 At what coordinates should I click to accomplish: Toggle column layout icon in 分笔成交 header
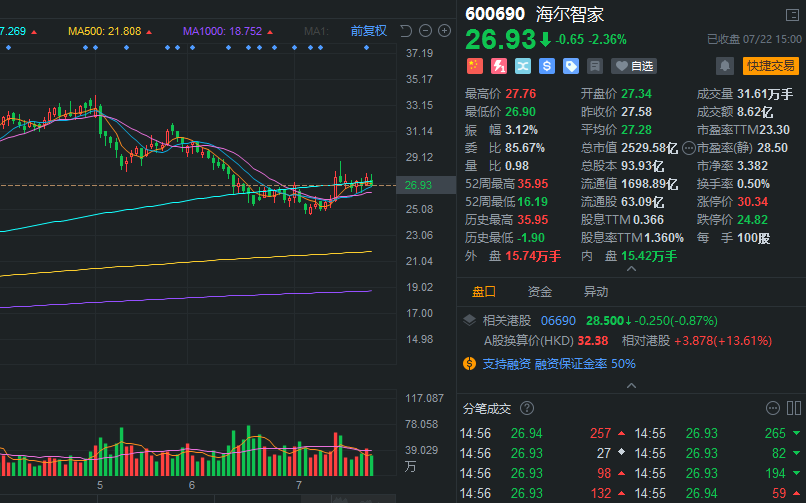tap(794, 408)
